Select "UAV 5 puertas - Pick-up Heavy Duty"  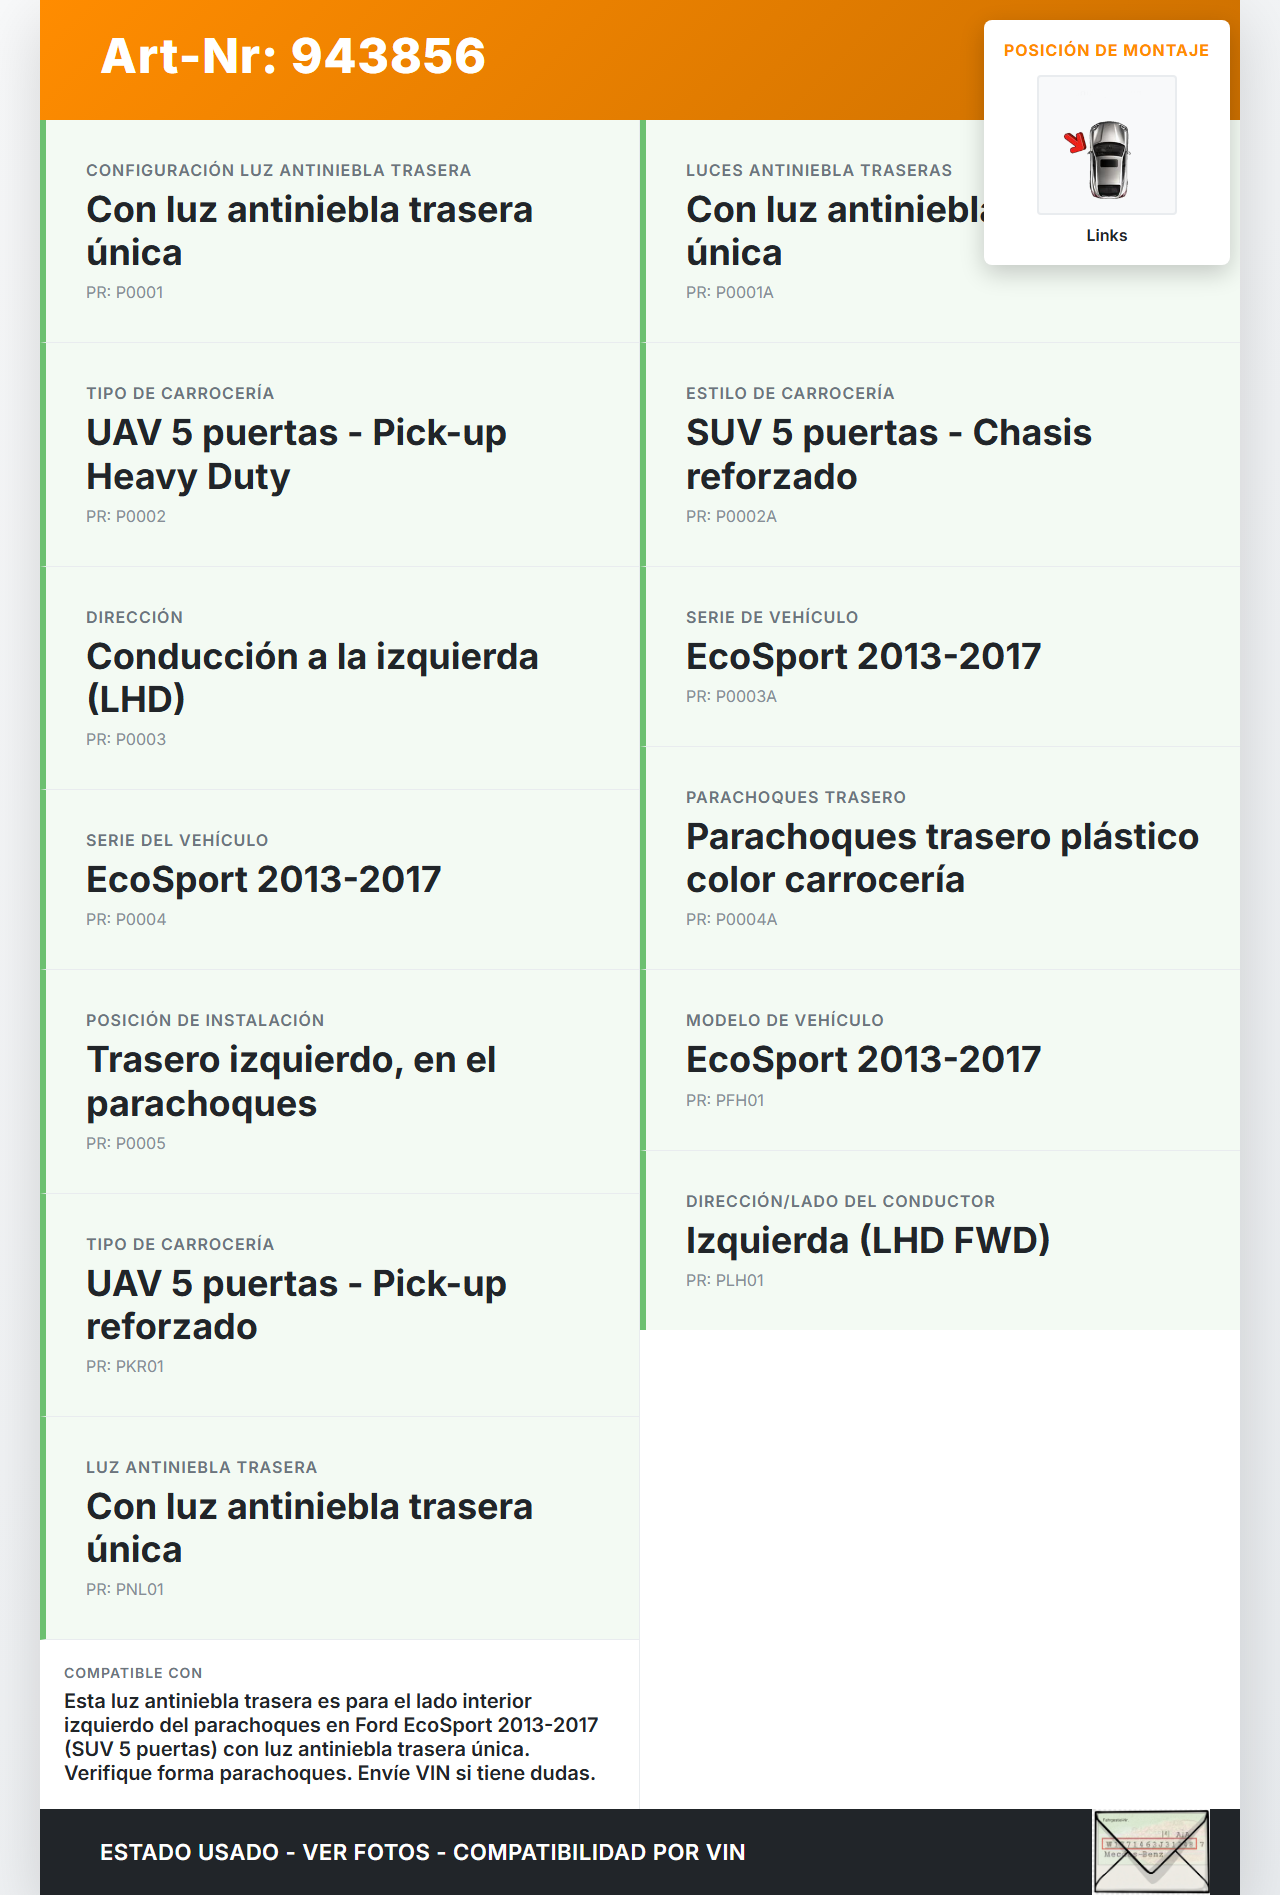click(296, 454)
